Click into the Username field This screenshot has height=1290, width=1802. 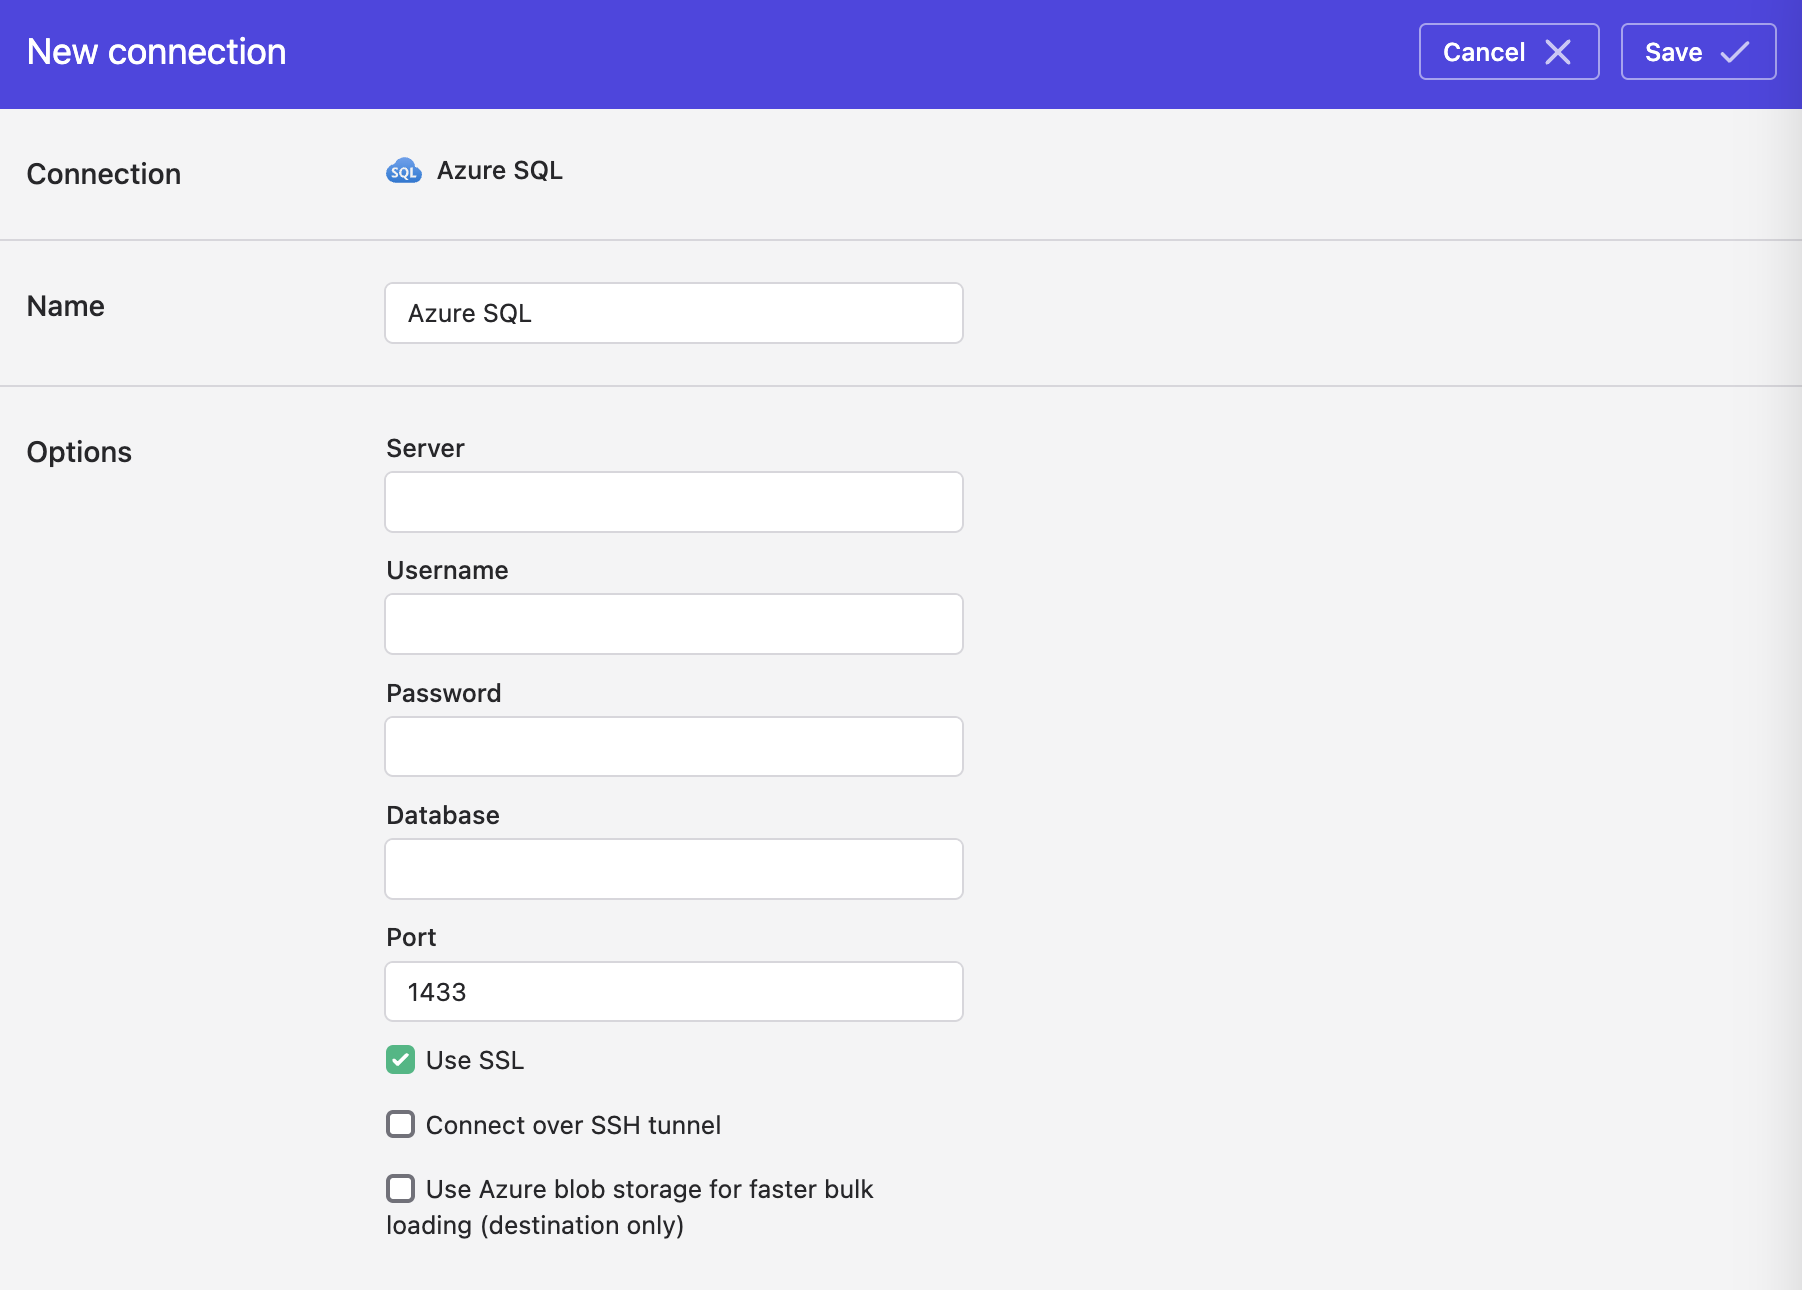pyautogui.click(x=674, y=624)
